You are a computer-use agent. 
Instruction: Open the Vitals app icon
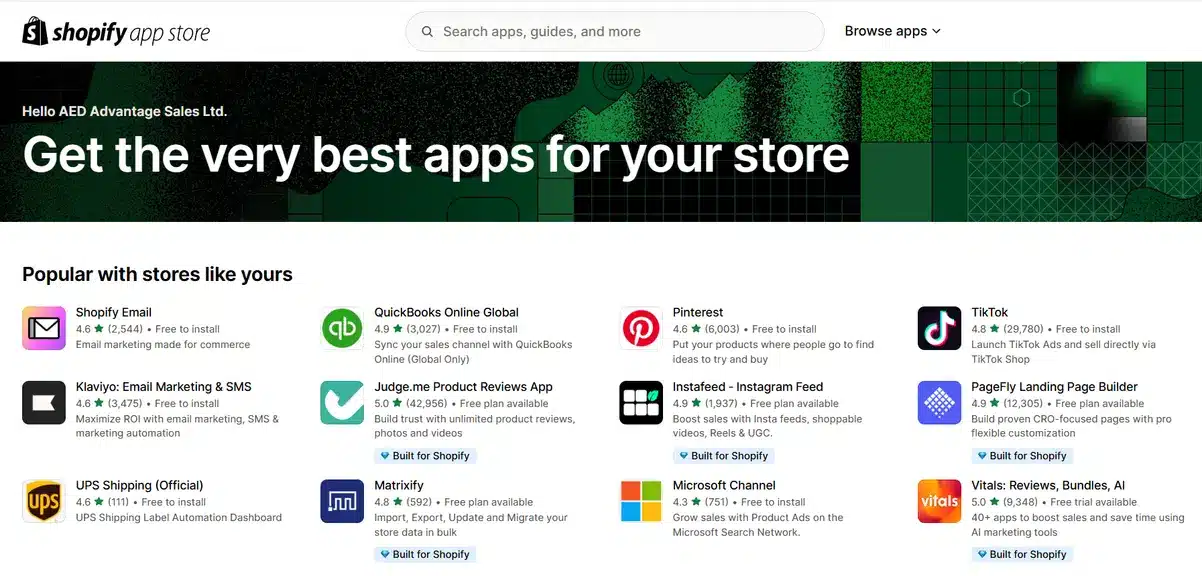(x=939, y=501)
